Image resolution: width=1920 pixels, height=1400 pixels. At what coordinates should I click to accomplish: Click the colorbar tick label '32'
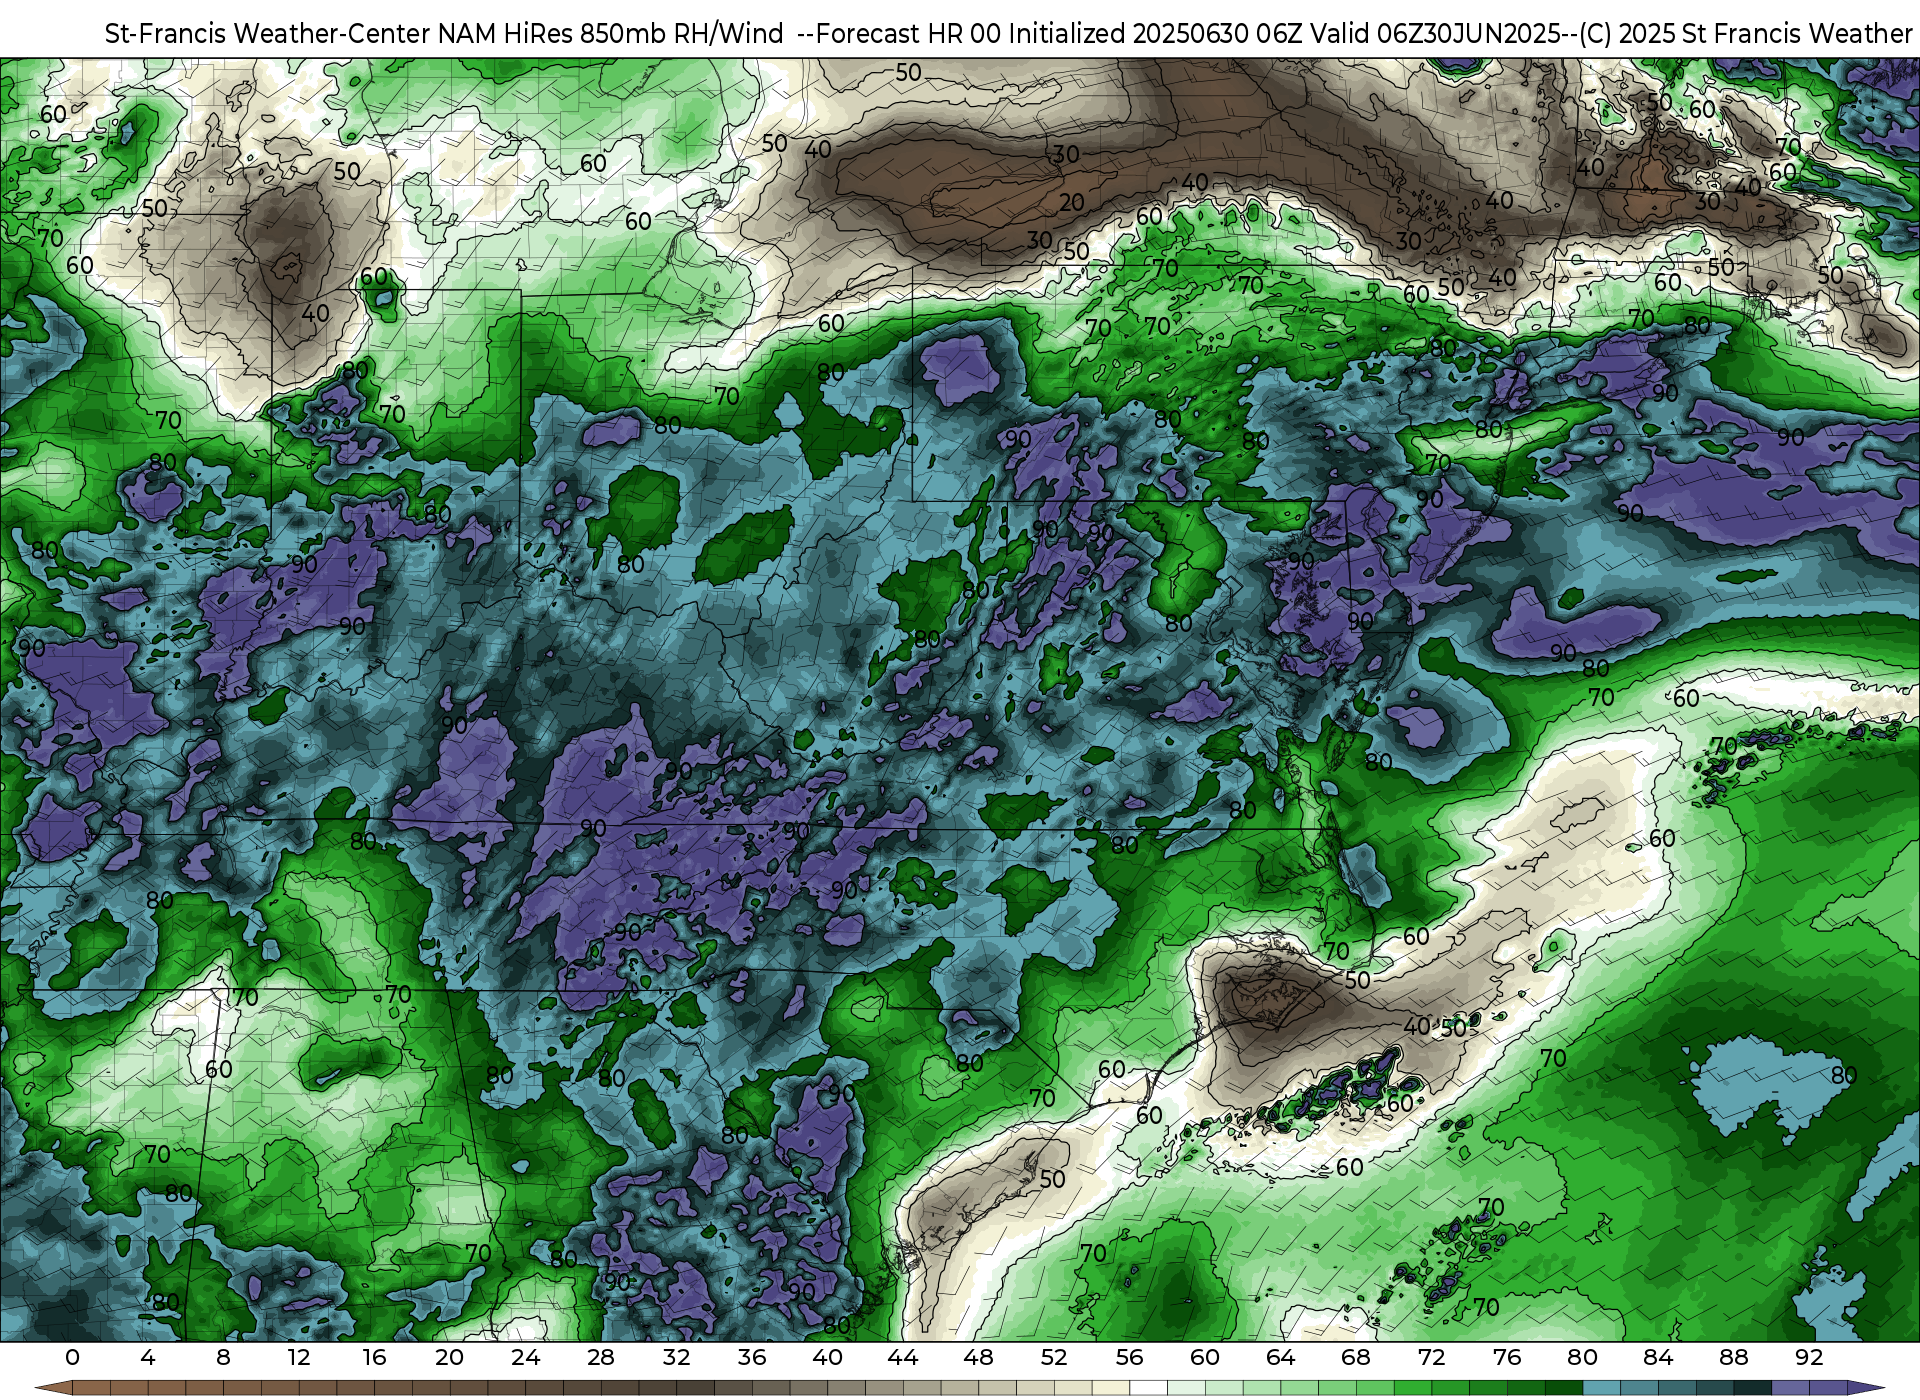[x=676, y=1357]
